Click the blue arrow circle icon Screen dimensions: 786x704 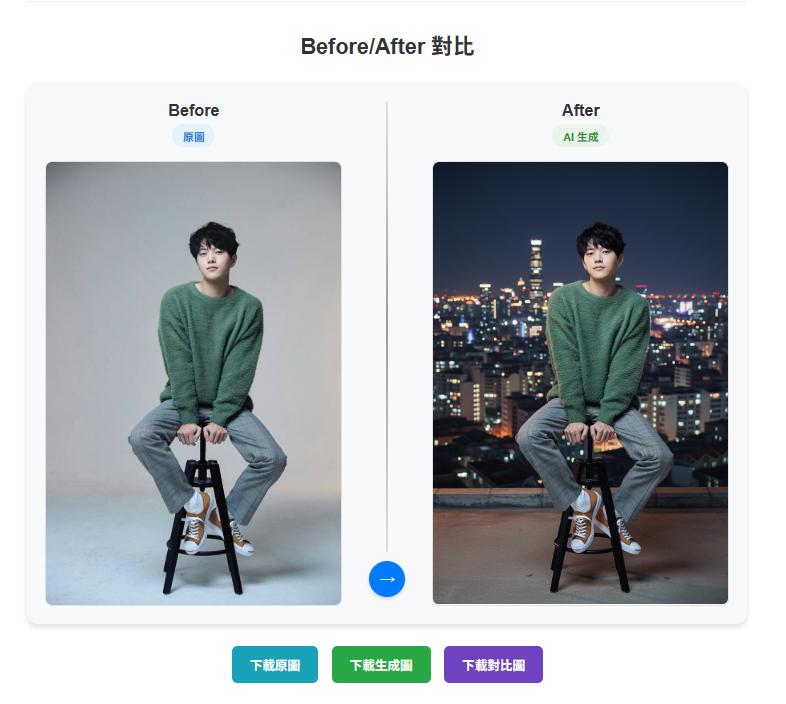(x=386, y=579)
